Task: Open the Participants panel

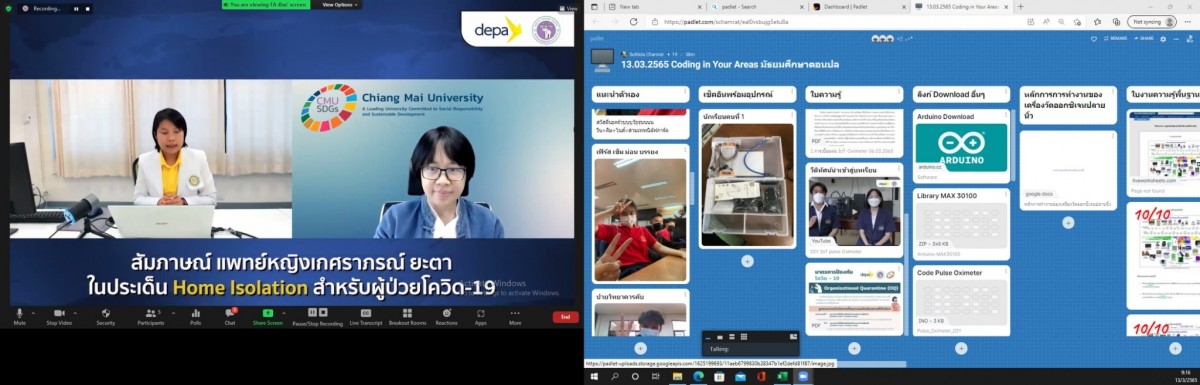Action: (x=151, y=316)
